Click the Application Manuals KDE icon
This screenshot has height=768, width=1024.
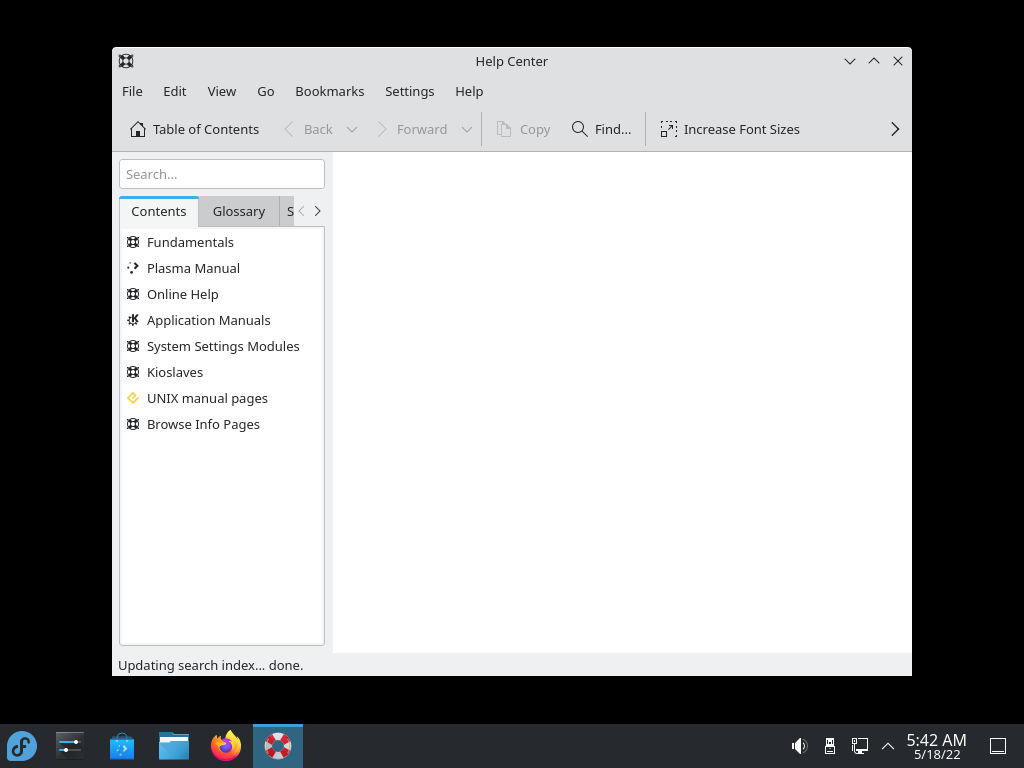point(133,320)
